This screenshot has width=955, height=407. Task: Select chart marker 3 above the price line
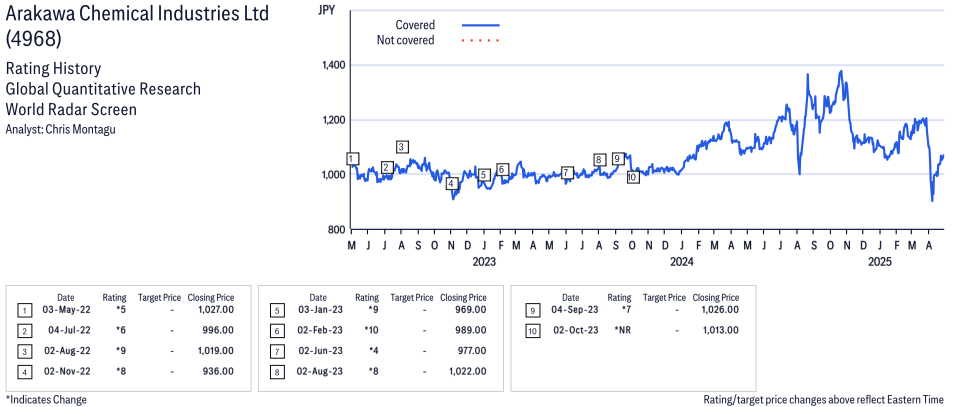pos(402,147)
